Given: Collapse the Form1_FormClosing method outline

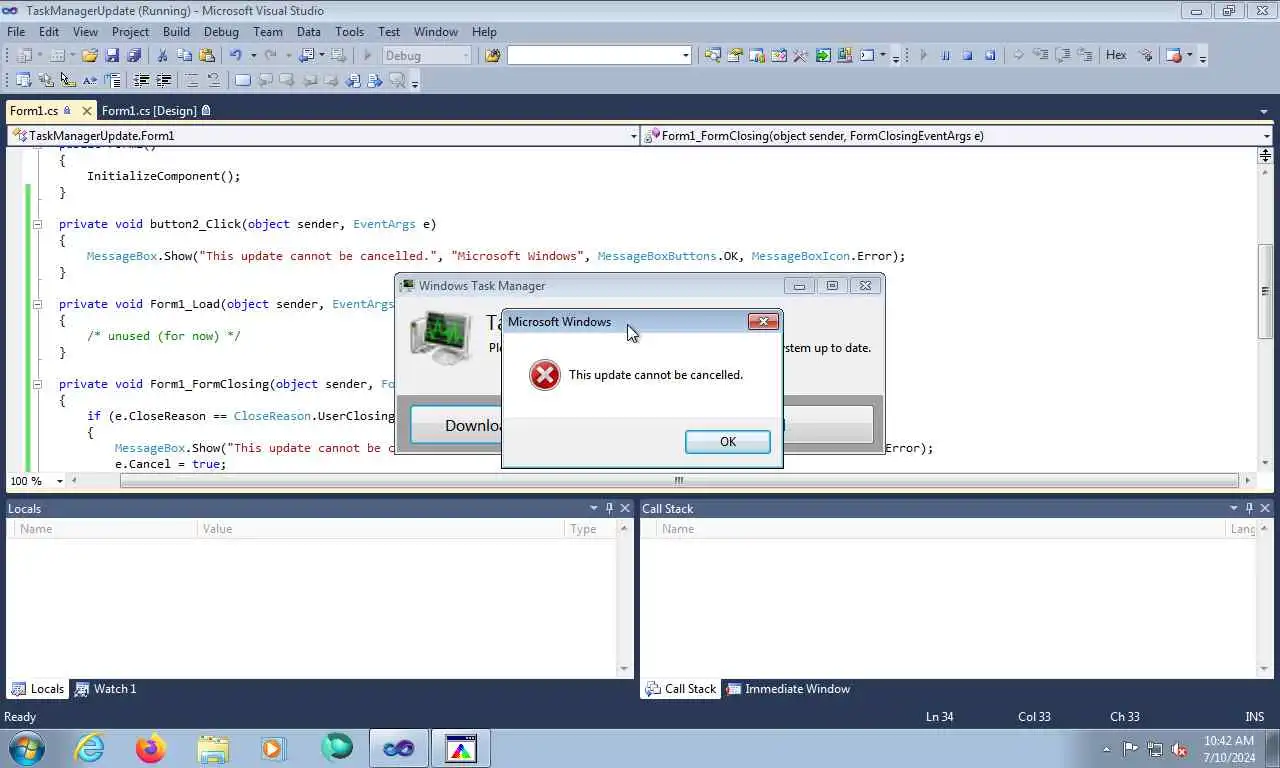Looking at the screenshot, I should point(37,384).
